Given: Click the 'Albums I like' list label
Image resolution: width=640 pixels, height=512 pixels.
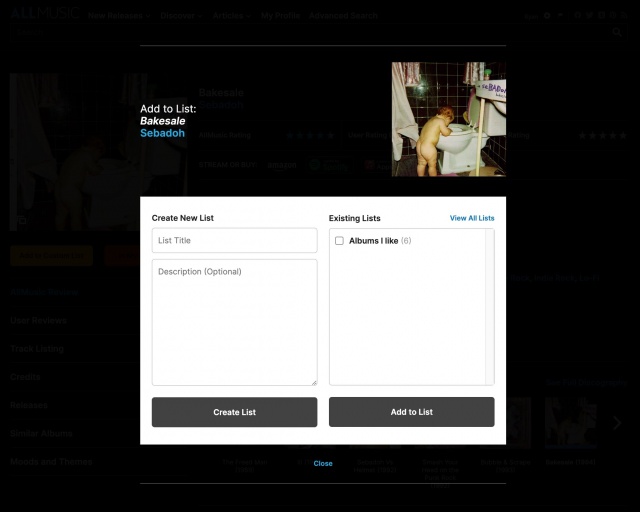Looking at the screenshot, I should [373, 241].
